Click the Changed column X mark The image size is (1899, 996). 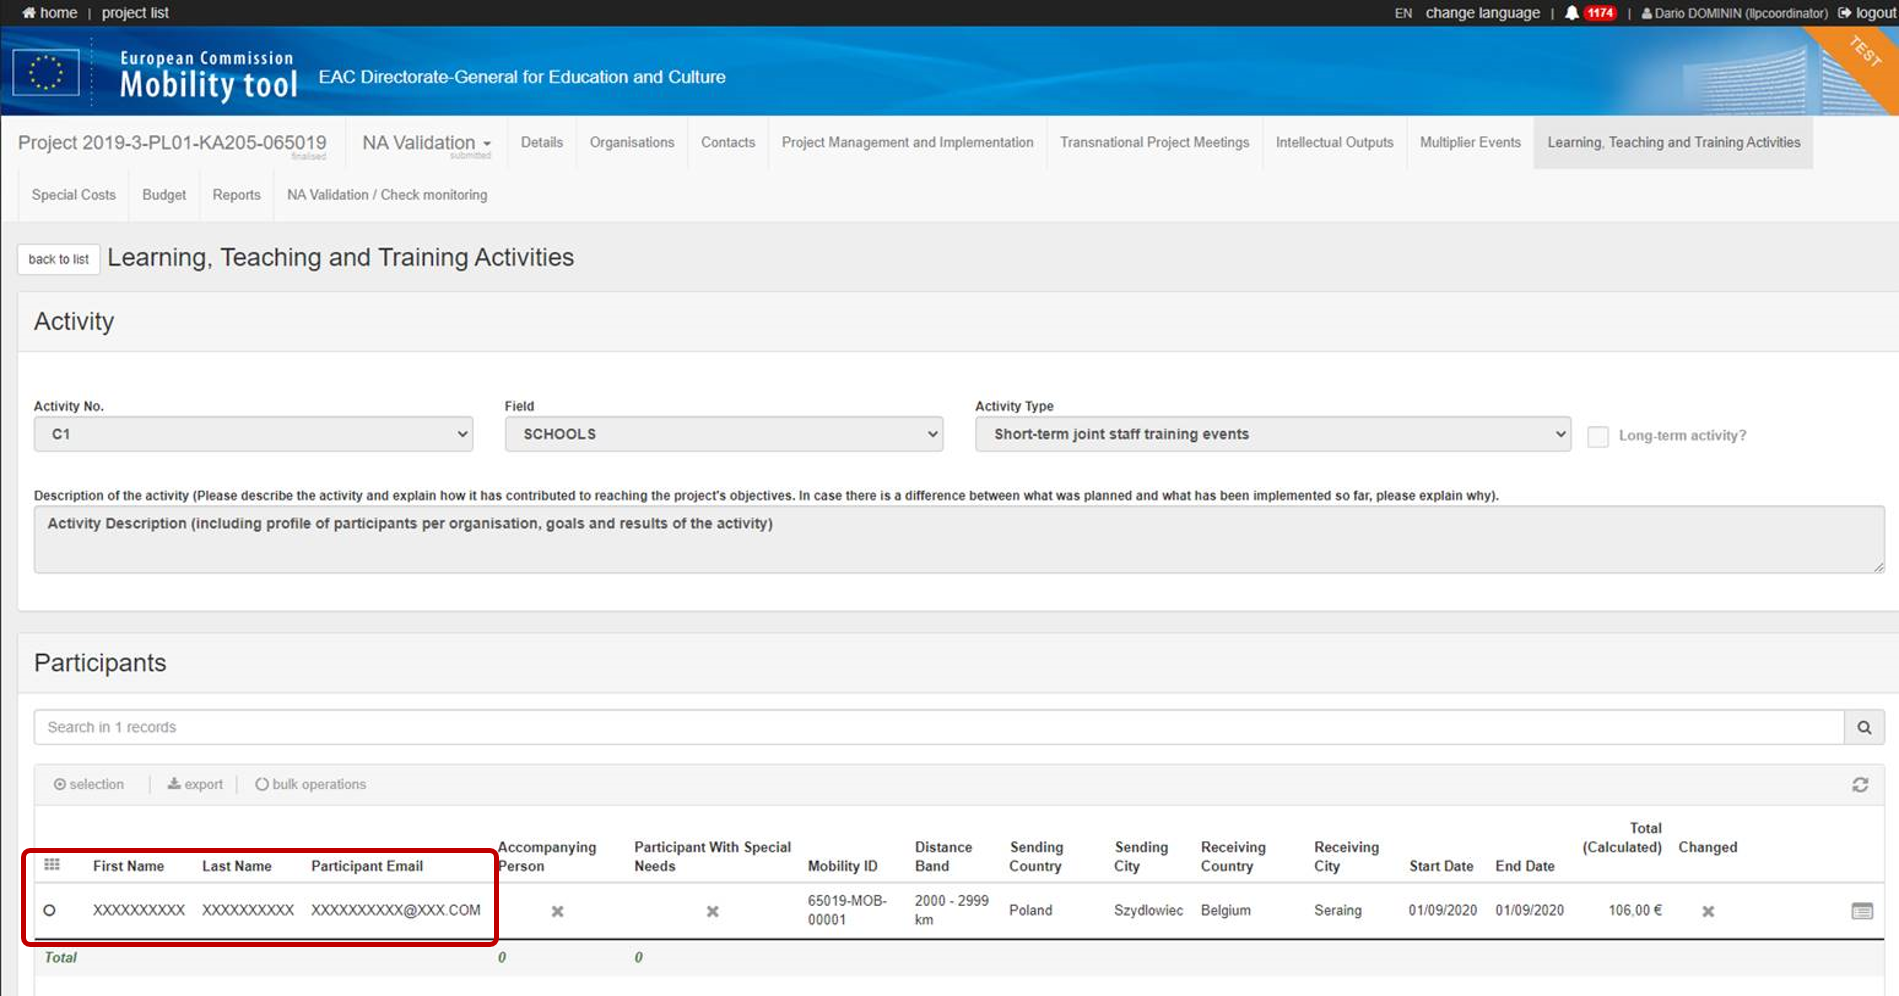point(1708,911)
